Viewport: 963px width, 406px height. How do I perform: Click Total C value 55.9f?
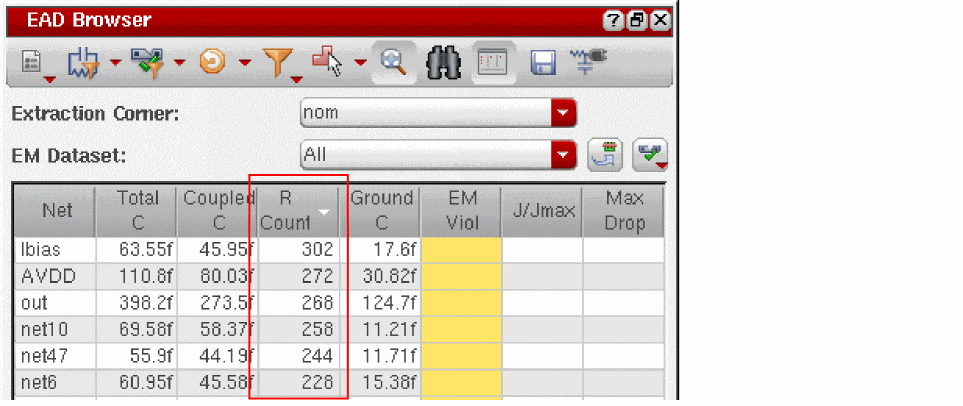click(x=152, y=357)
